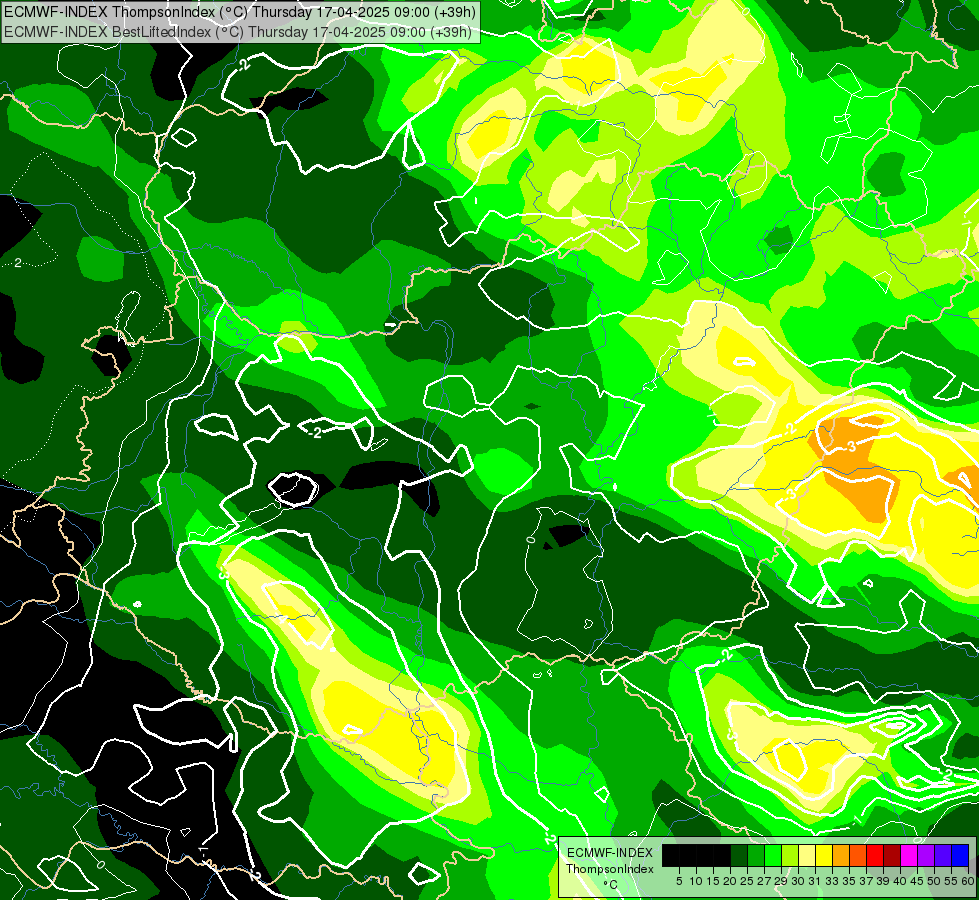The image size is (979, 900).
Task: Click legend tick value 40
Action: click(x=900, y=881)
